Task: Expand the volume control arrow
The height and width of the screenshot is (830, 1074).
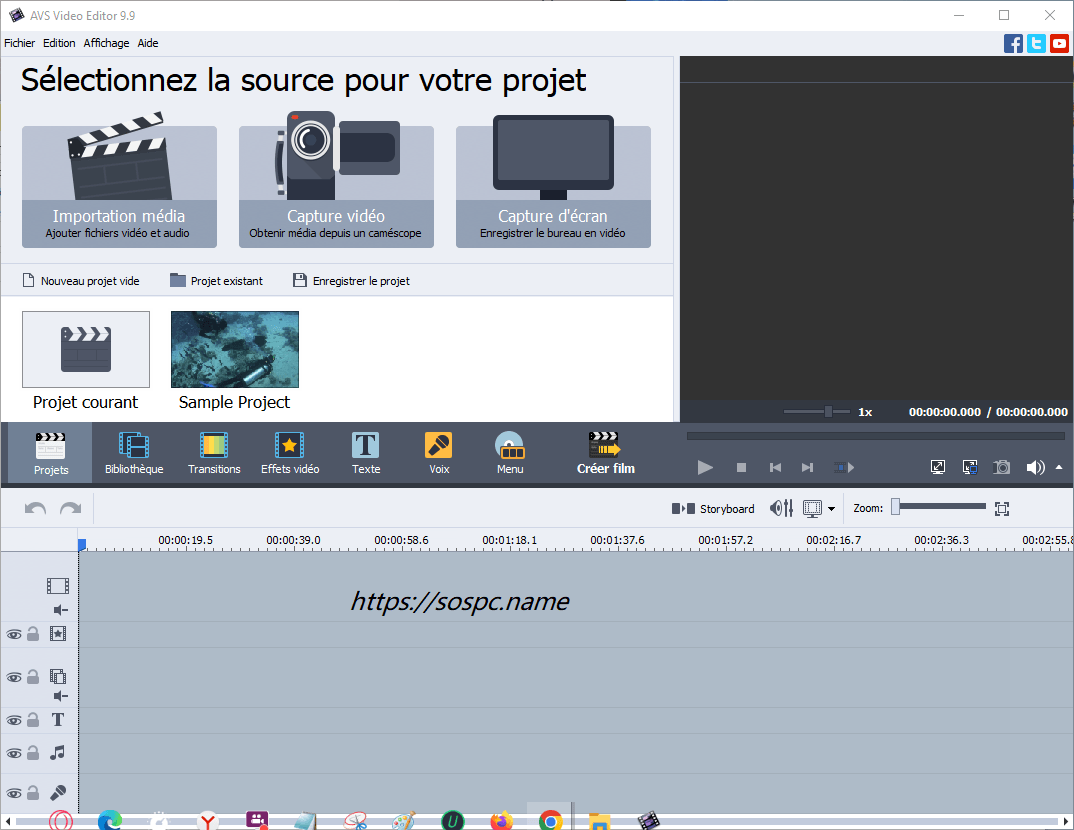Action: coord(1059,467)
